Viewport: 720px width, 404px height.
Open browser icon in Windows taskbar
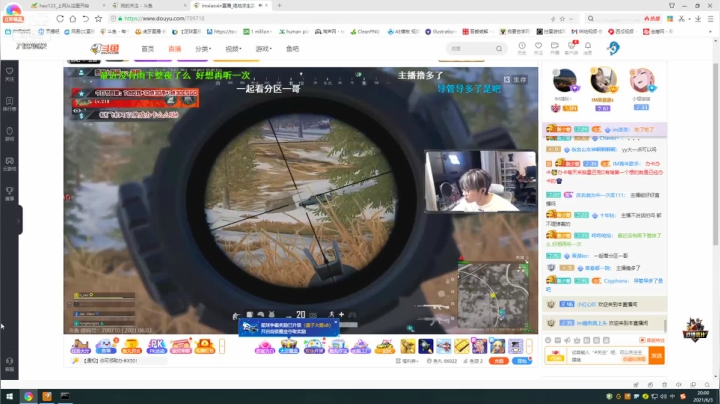(x=28, y=396)
